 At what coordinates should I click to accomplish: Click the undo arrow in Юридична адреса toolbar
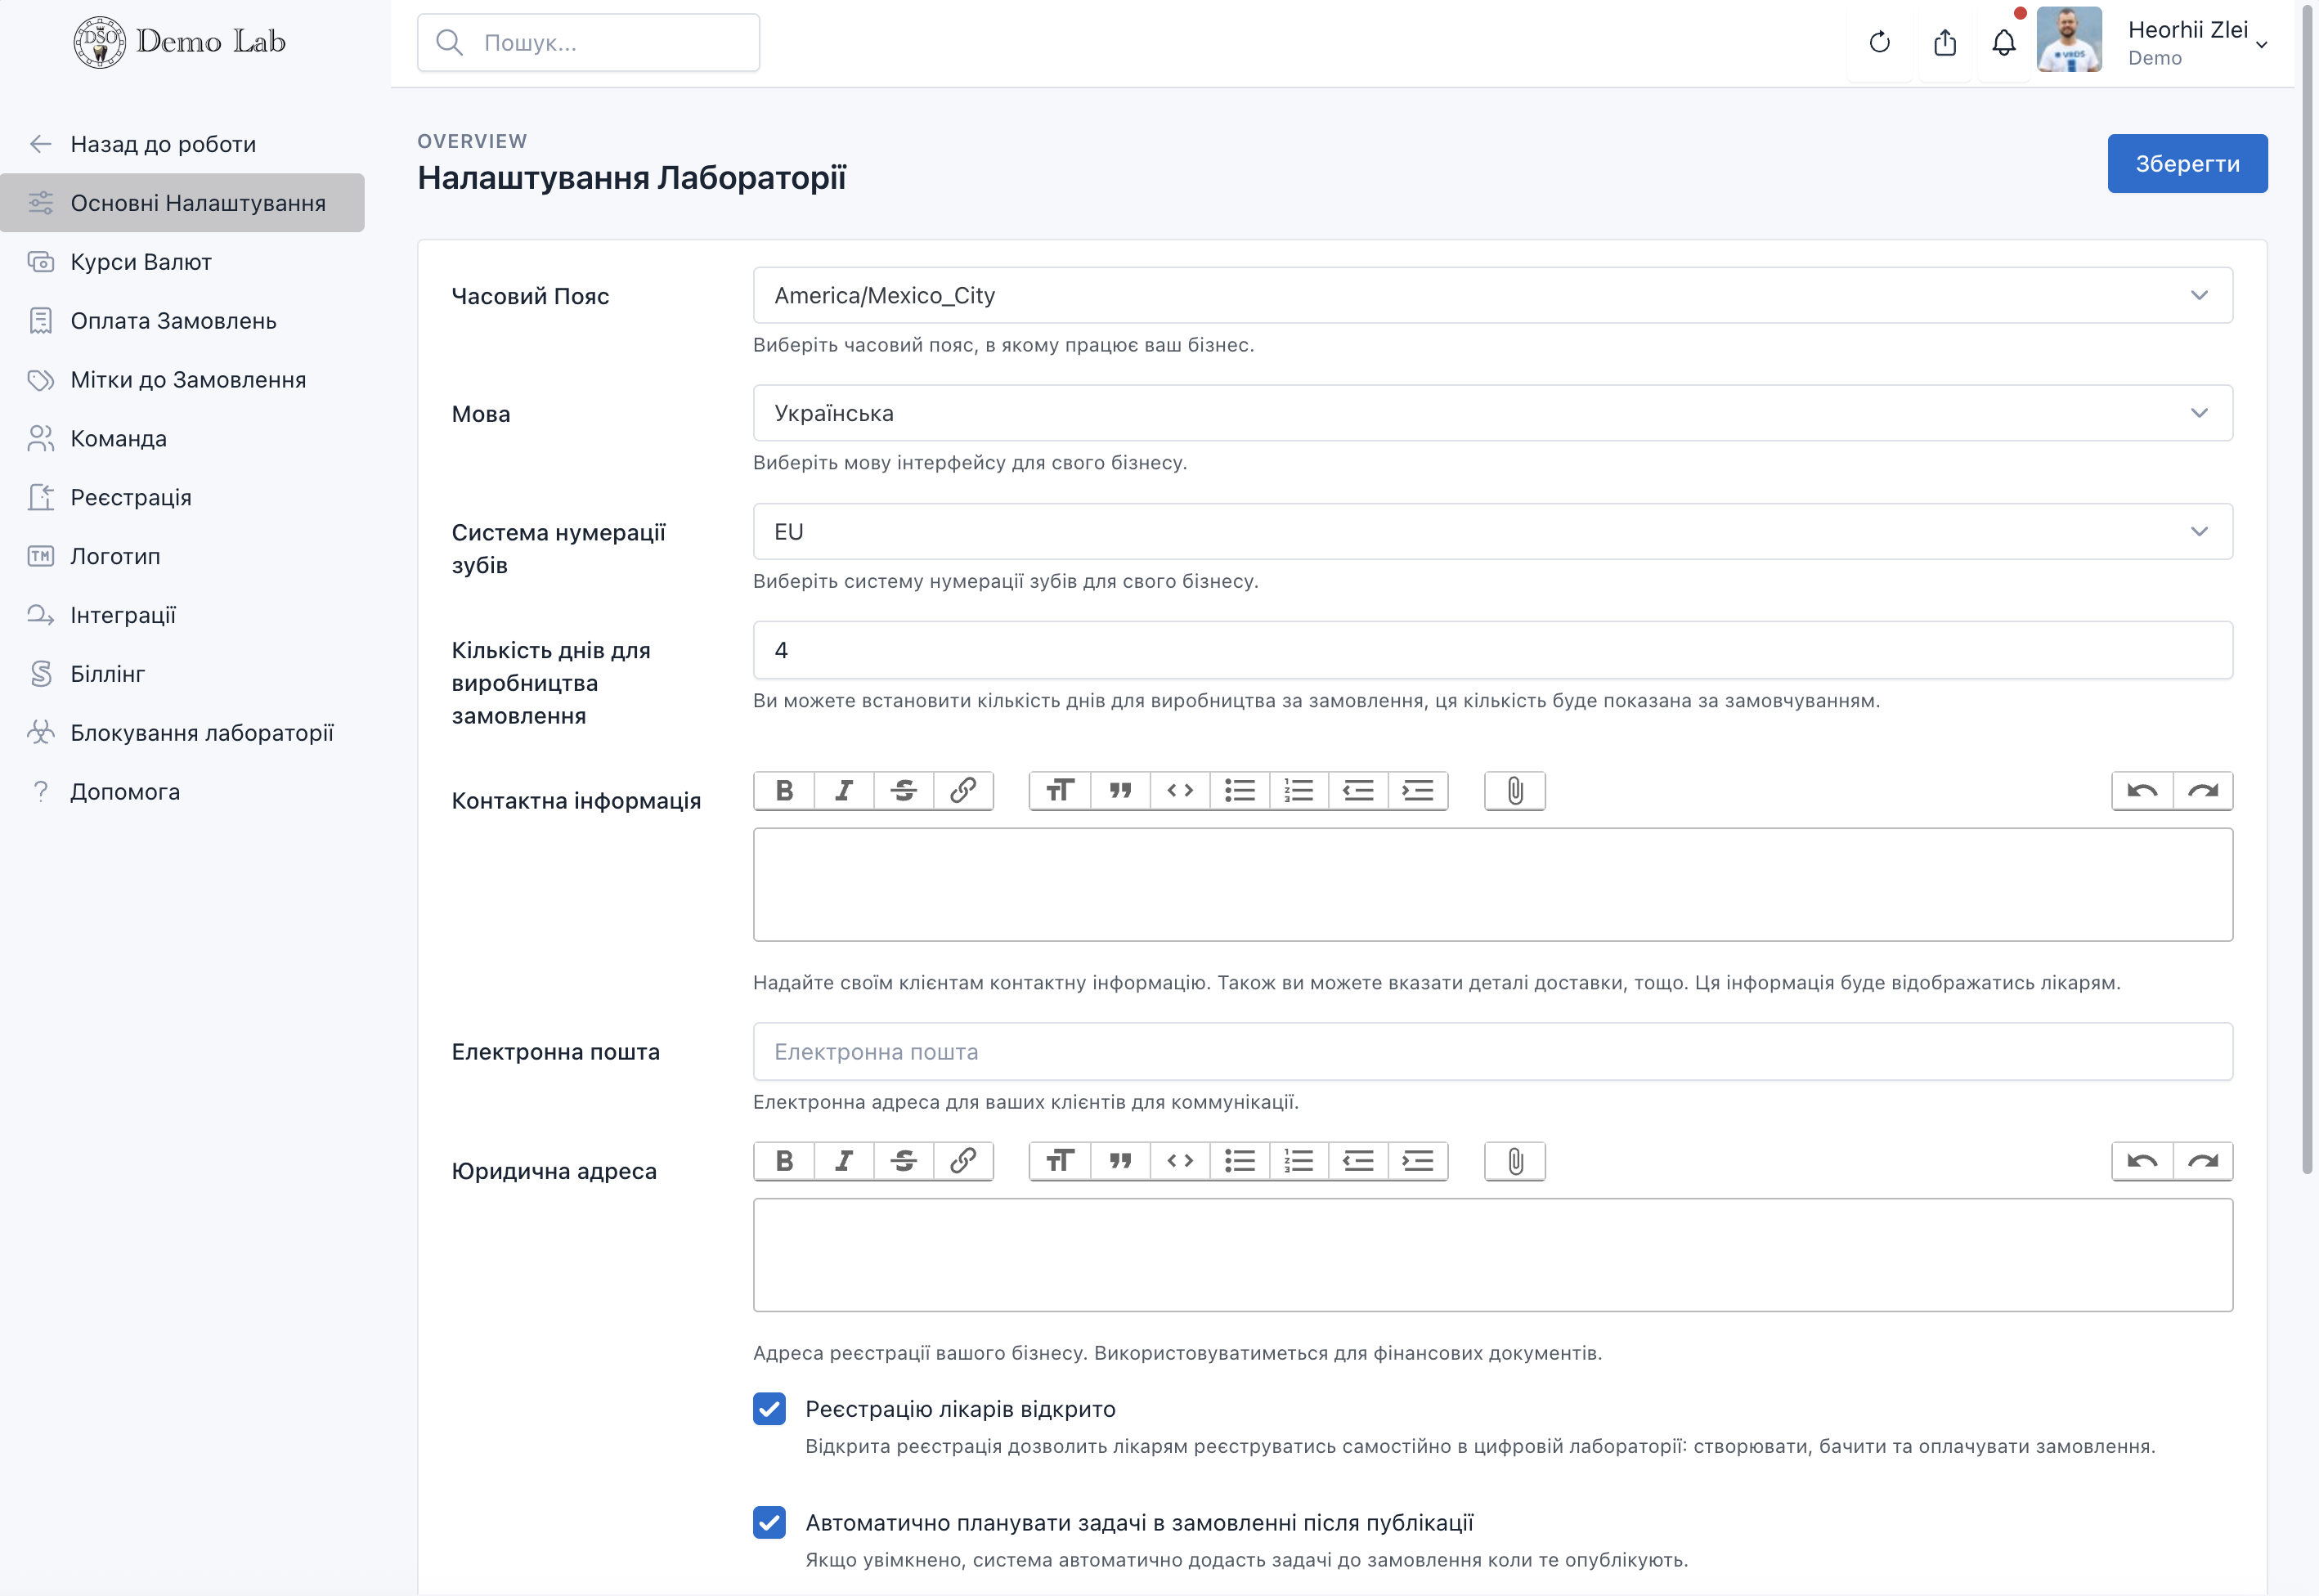coord(2142,1161)
